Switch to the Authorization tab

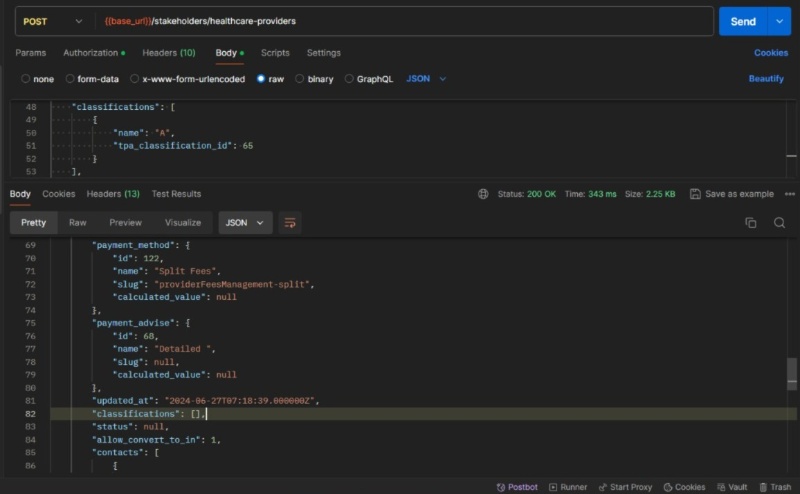[93, 53]
